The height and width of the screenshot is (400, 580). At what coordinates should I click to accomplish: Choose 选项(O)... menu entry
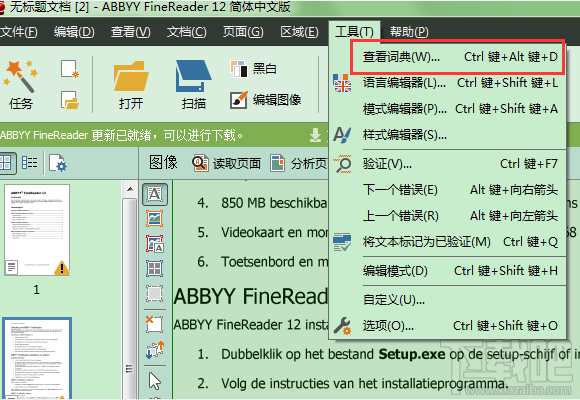[448, 326]
